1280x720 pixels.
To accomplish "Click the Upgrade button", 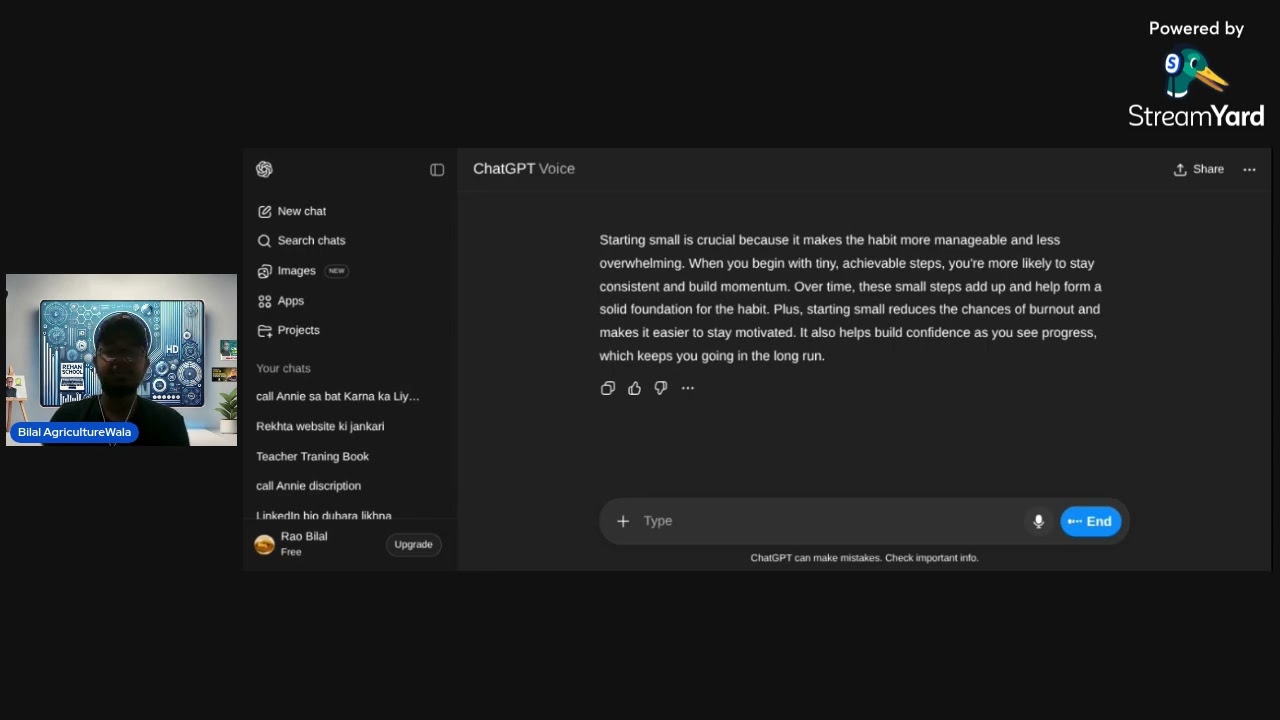I will (x=413, y=544).
